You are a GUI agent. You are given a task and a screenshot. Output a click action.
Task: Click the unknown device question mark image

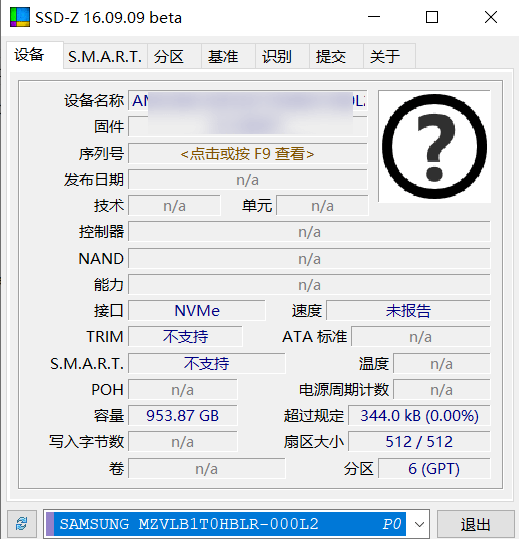tap(434, 146)
